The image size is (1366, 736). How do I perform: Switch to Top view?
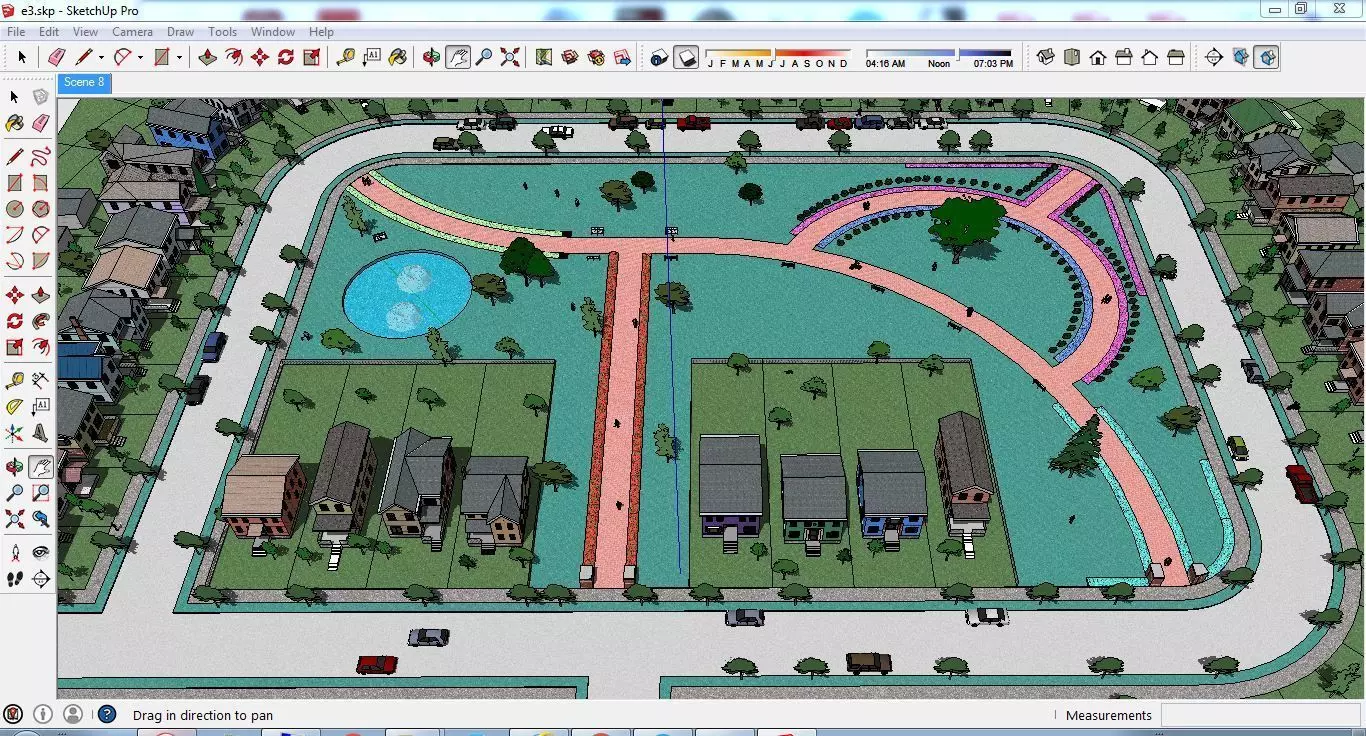click(1072, 57)
